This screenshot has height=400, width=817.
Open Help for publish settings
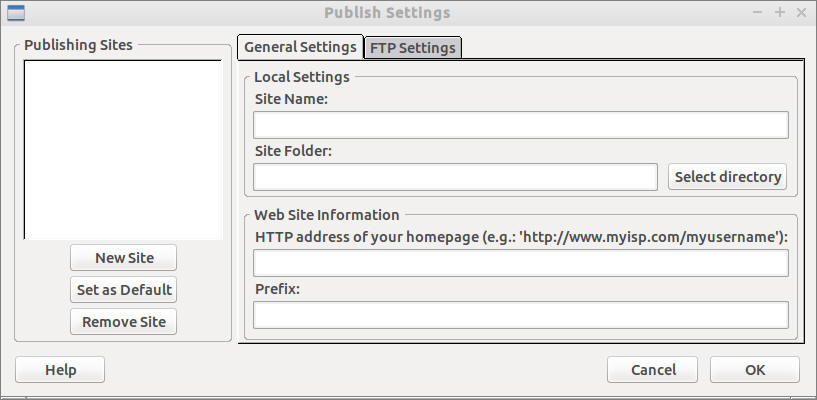(x=60, y=370)
